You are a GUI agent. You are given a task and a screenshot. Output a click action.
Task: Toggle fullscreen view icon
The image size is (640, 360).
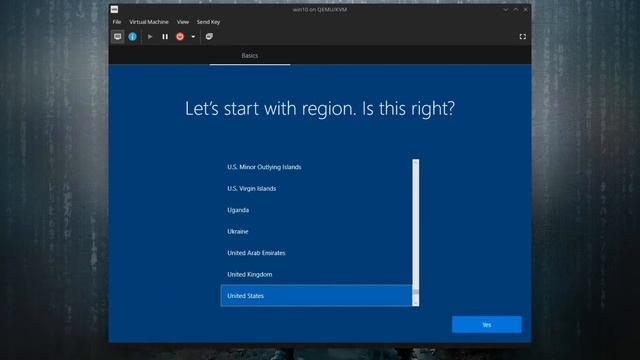tap(522, 37)
